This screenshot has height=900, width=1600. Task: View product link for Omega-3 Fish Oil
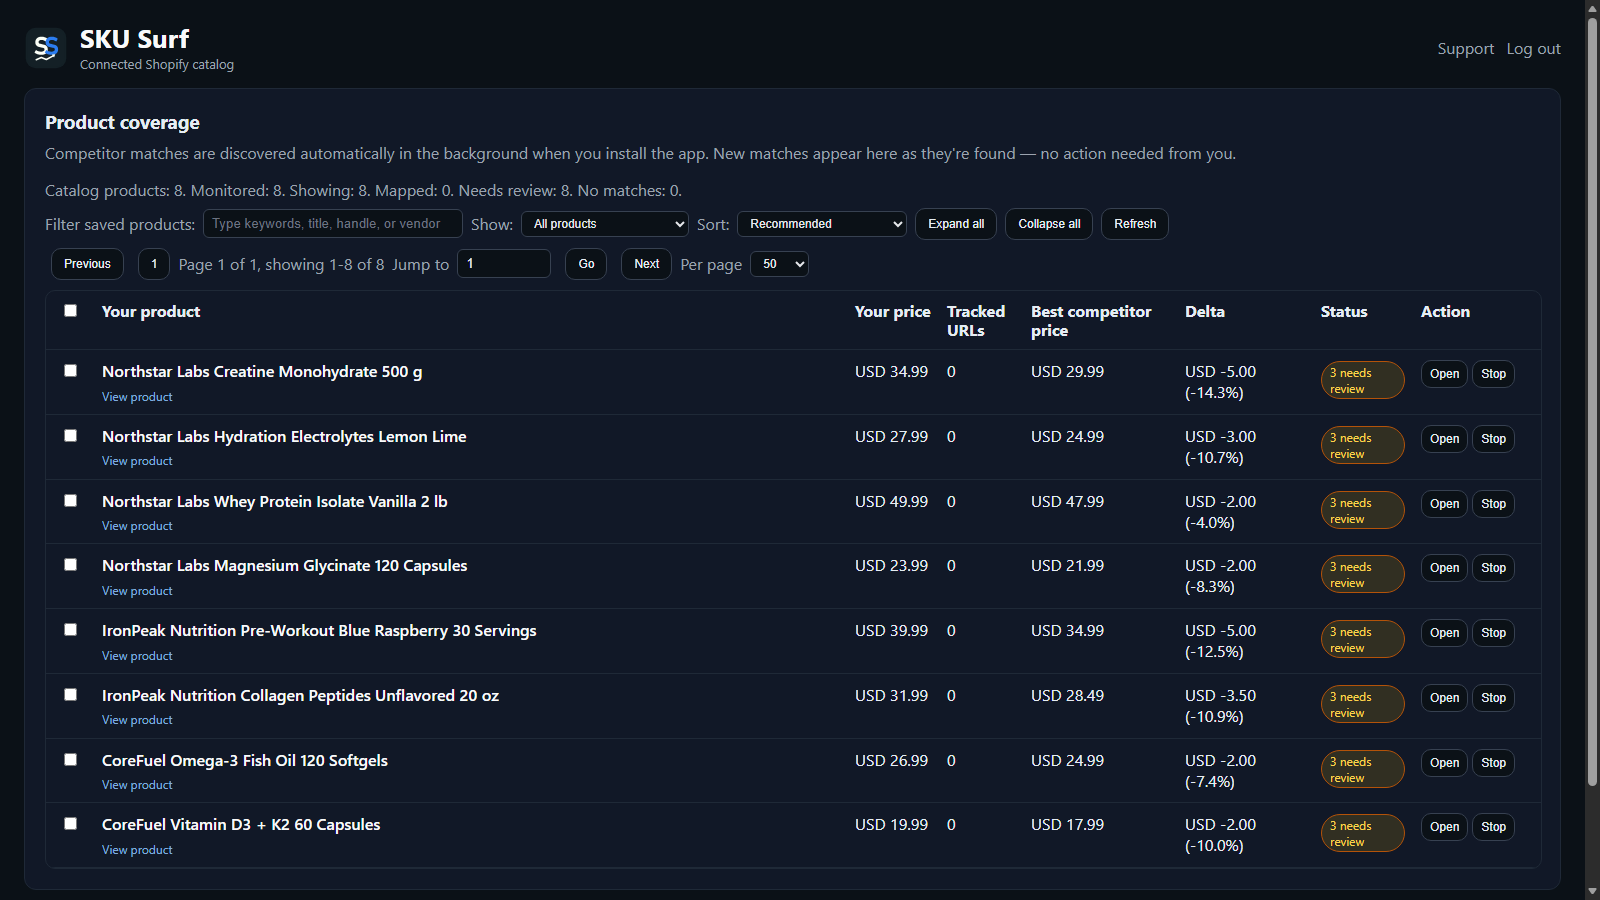tap(137, 785)
